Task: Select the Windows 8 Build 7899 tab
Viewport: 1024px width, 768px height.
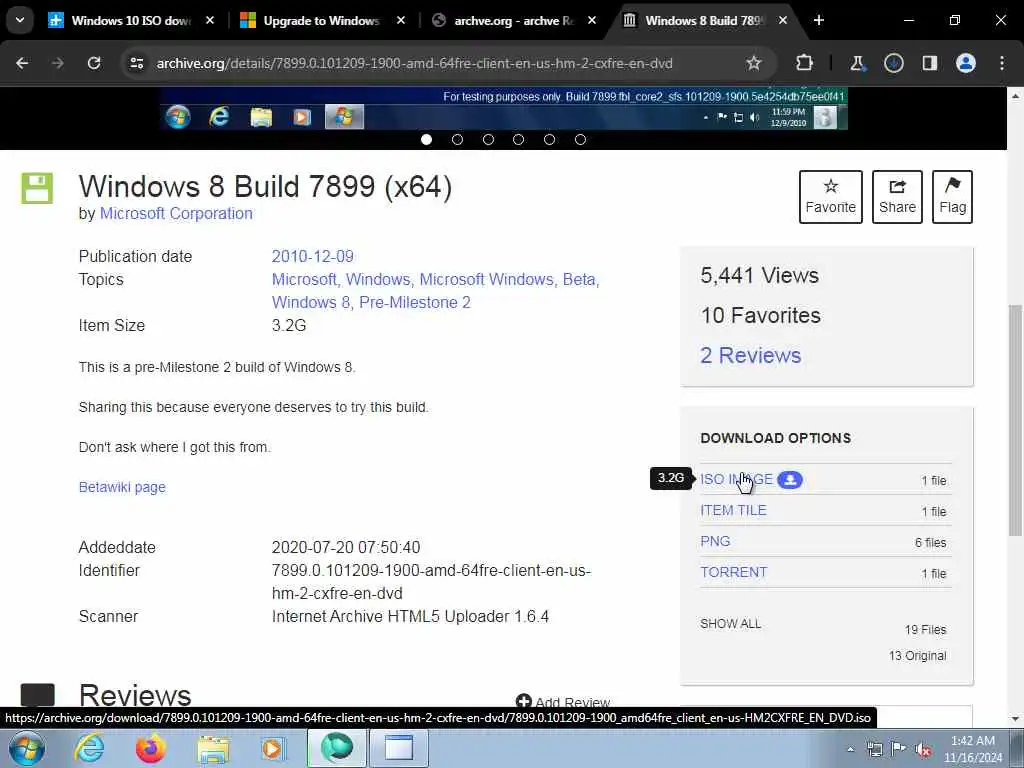Action: tap(704, 20)
